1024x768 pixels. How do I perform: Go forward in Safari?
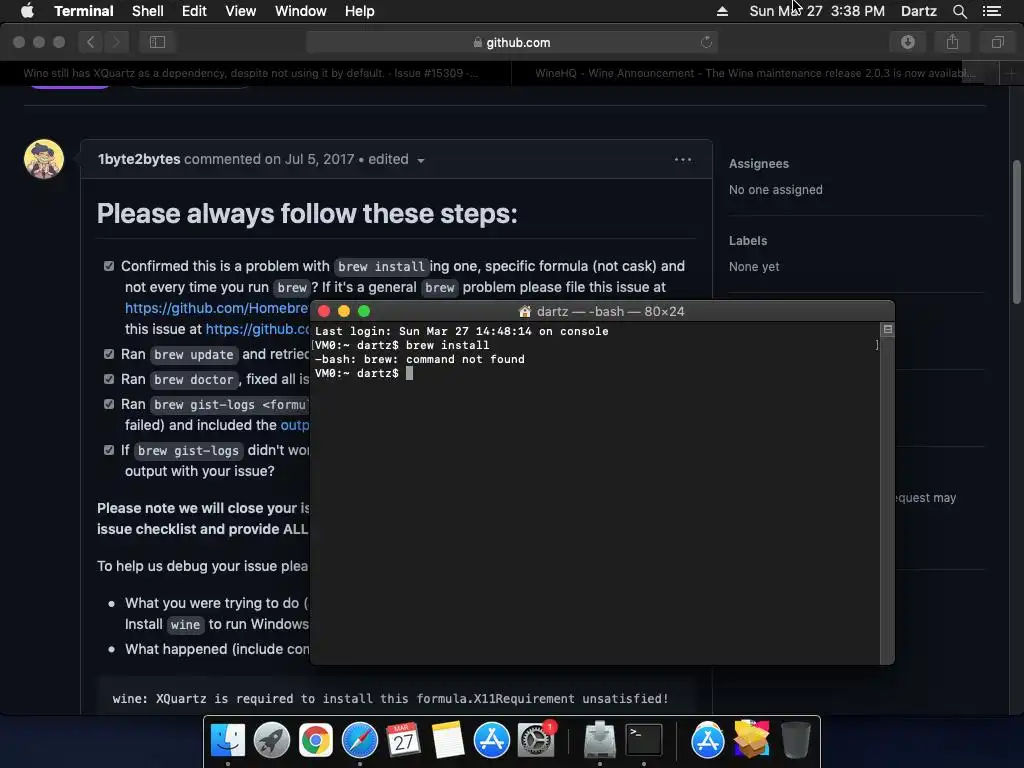(x=116, y=42)
